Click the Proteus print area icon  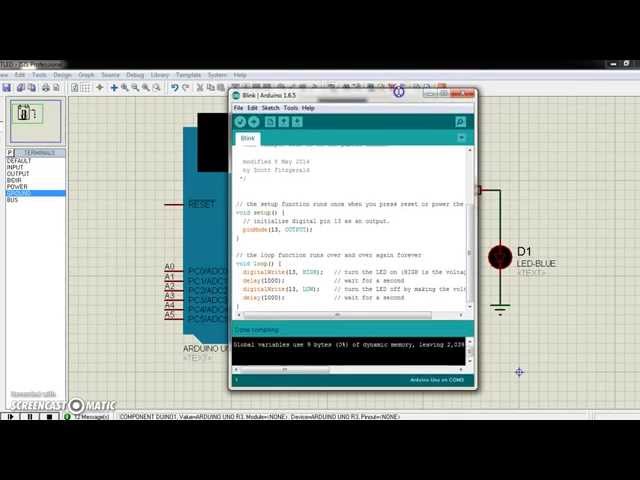coord(56,87)
